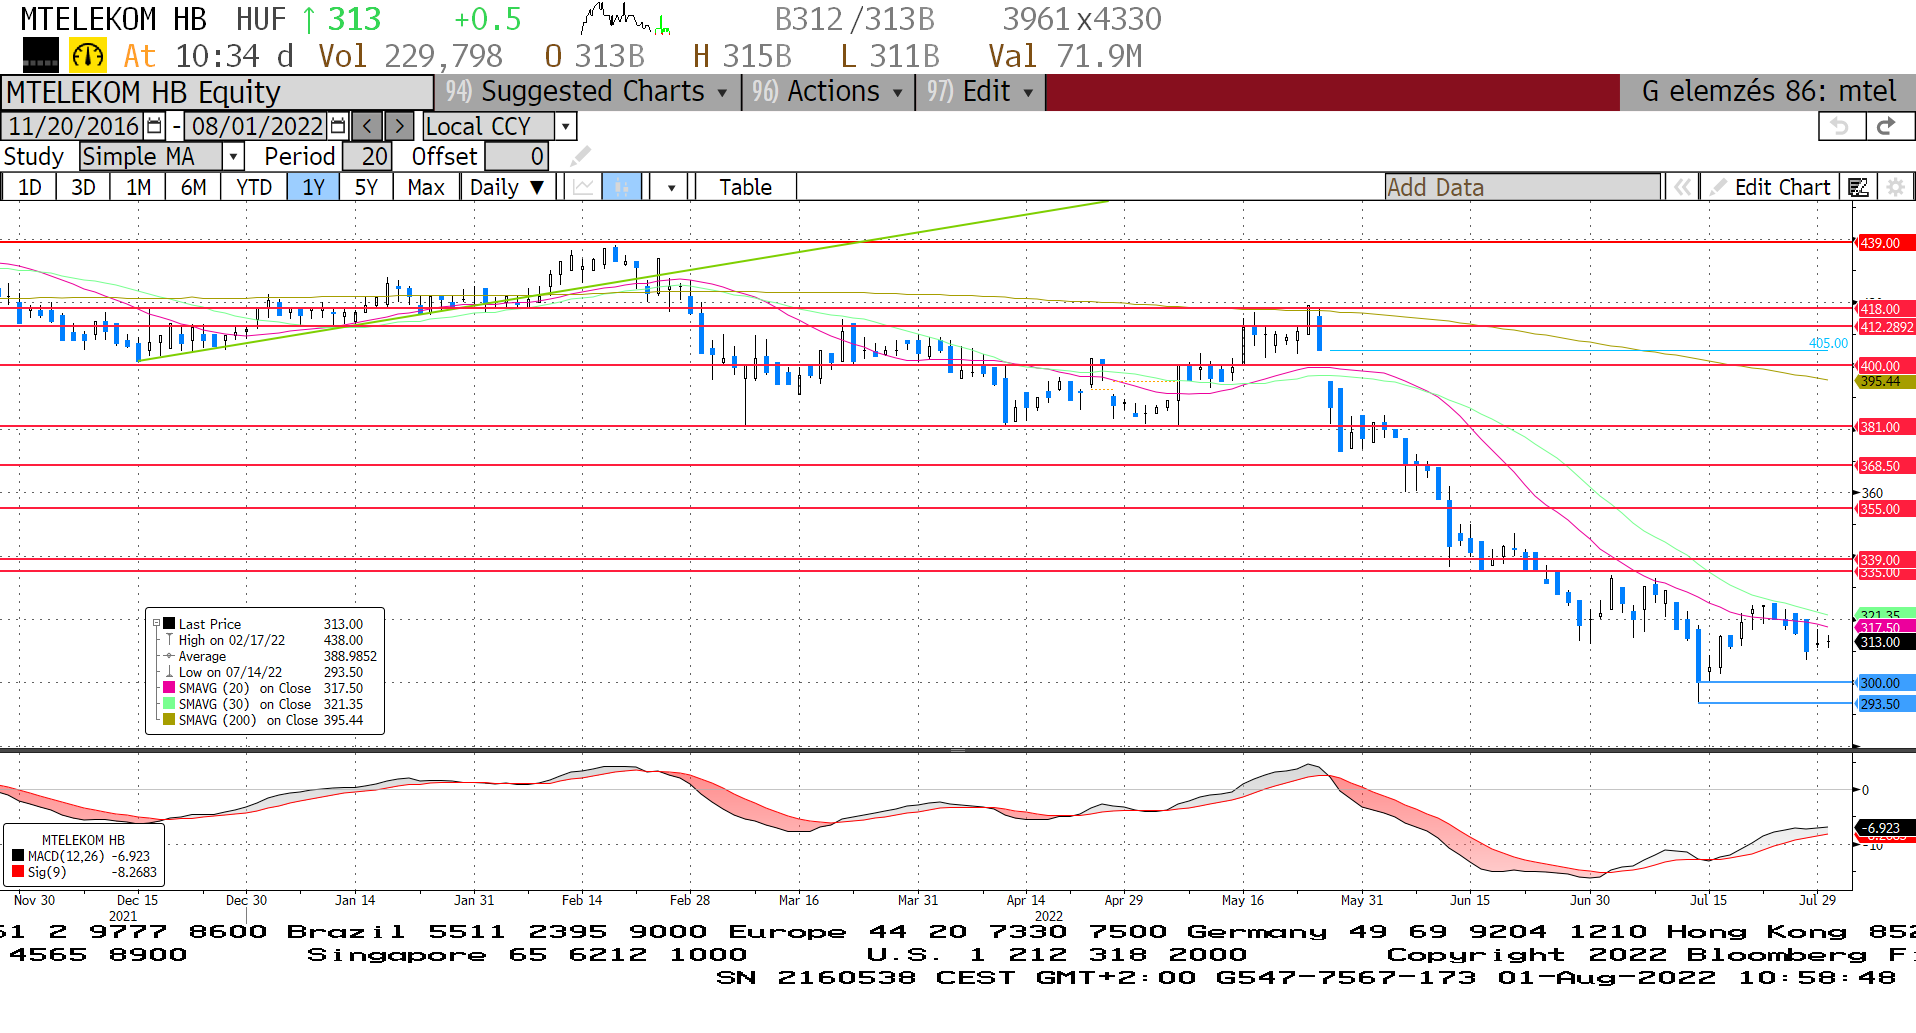Open the annotations notes icon

coord(1858,187)
